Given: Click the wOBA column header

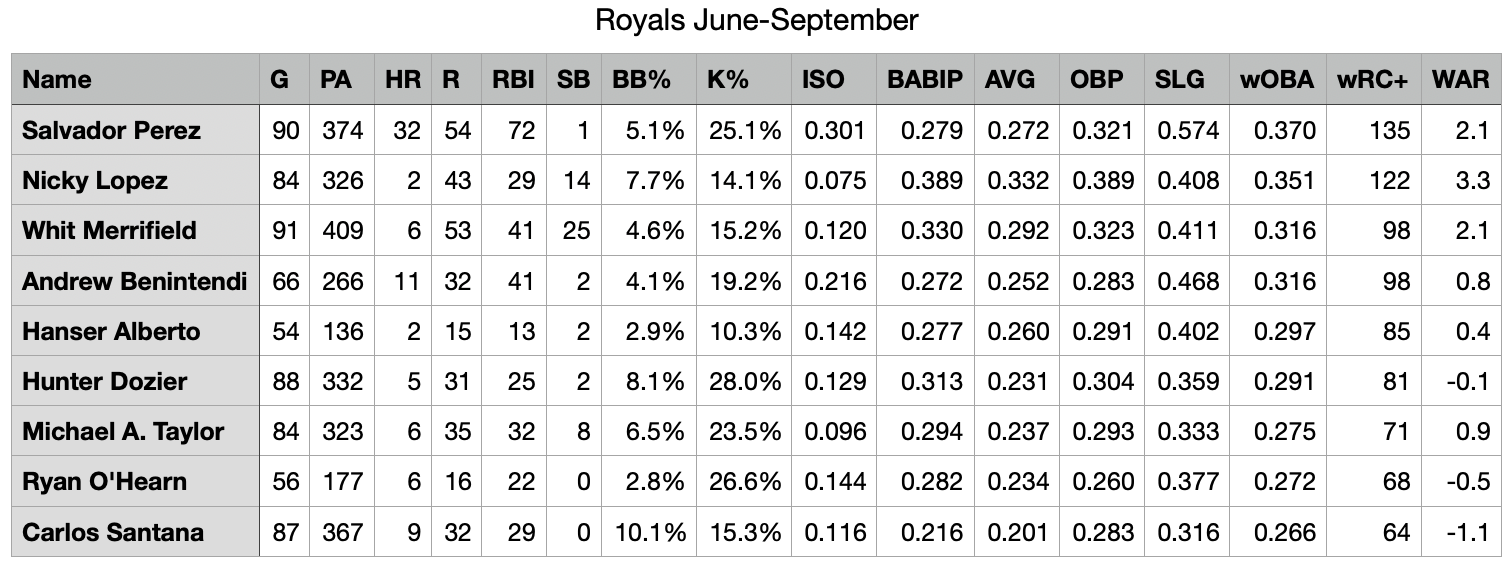Looking at the screenshot, I should tap(1277, 80).
